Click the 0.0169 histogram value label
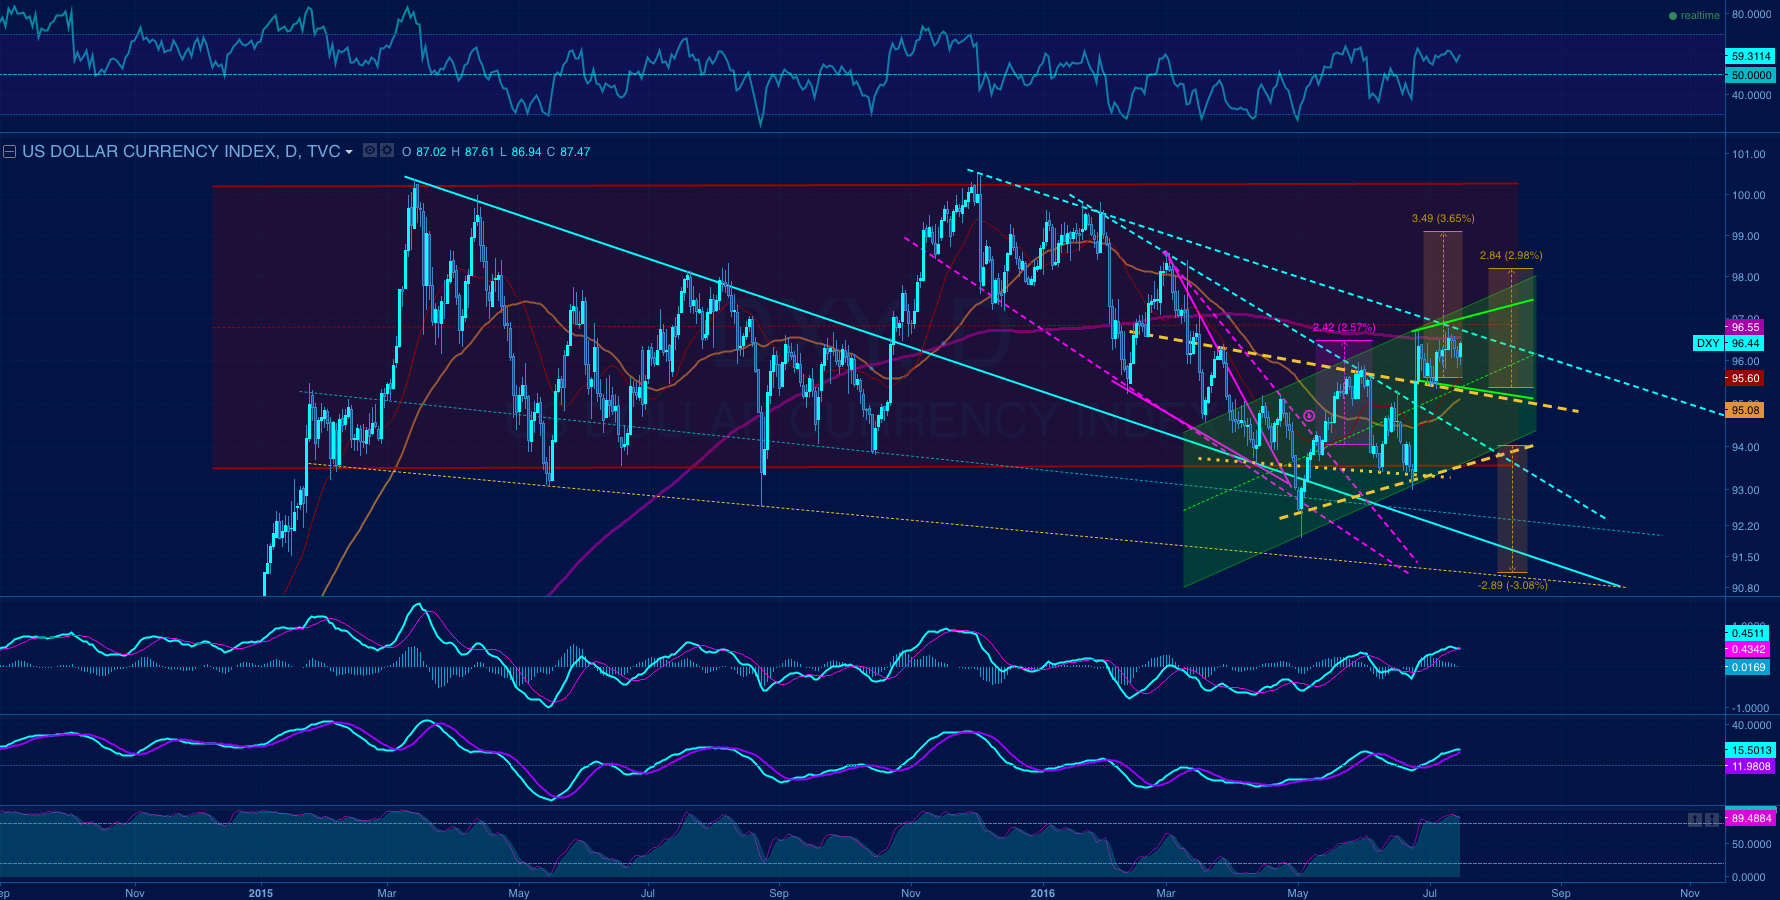The width and height of the screenshot is (1780, 900). coord(1748,667)
